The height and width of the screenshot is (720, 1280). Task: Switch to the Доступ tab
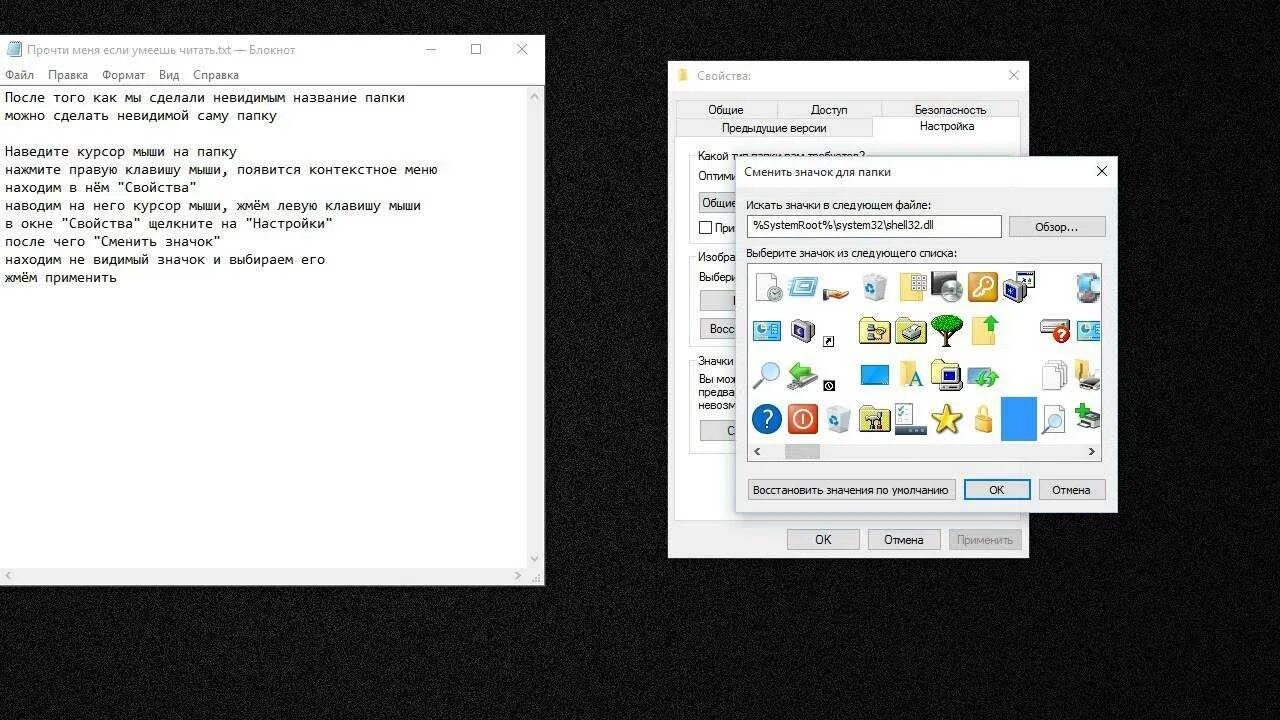[x=829, y=109]
